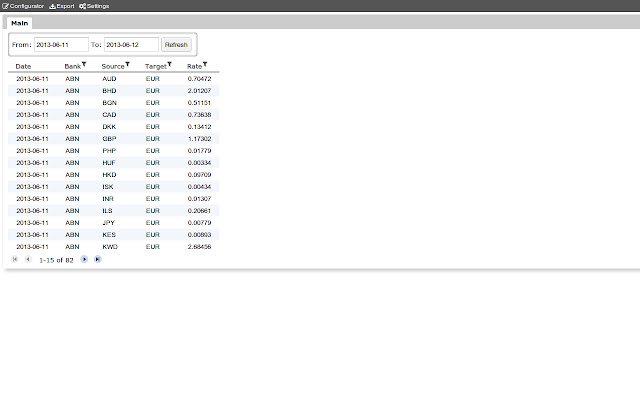Click the Refresh button
This screenshot has height=400, width=640.
pyautogui.click(x=176, y=44)
